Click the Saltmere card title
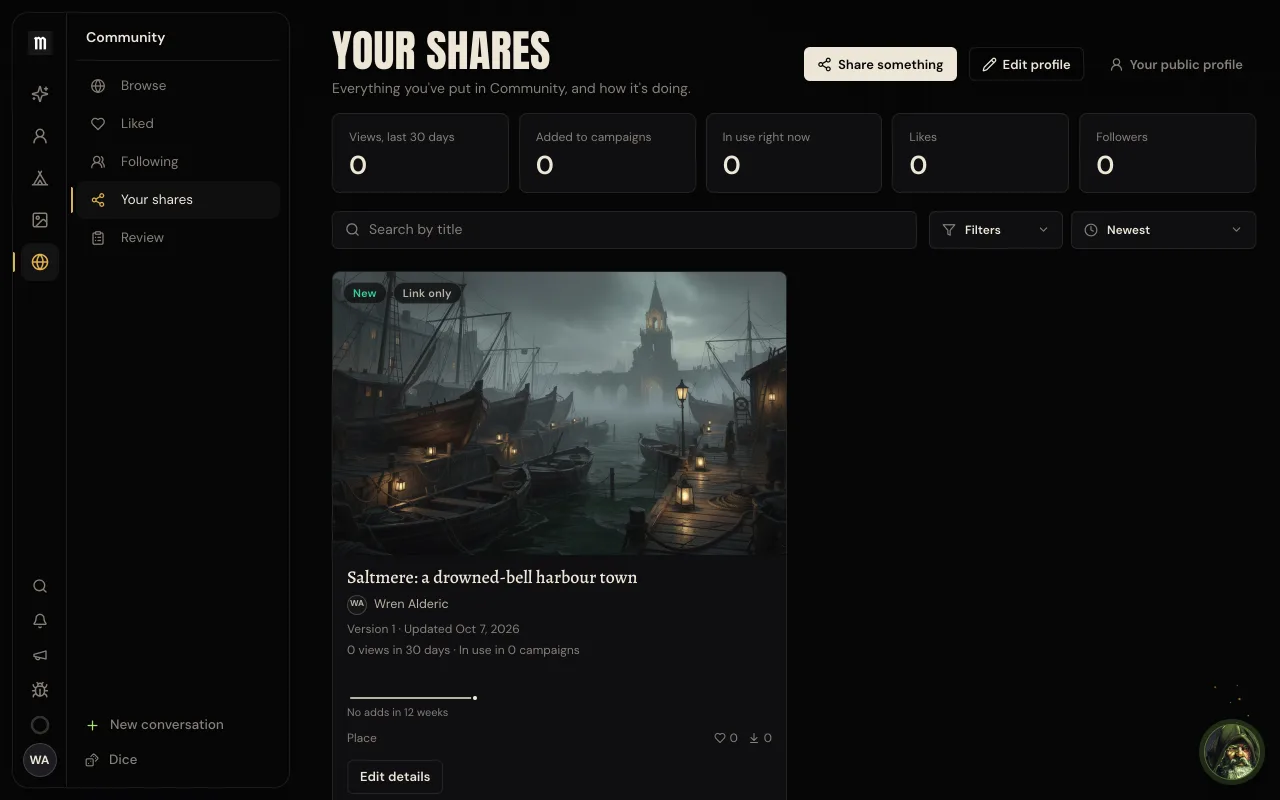The width and height of the screenshot is (1280, 800). pos(492,577)
